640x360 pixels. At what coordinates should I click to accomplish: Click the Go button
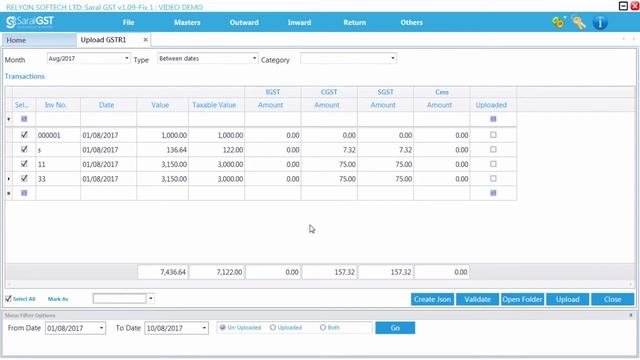395,328
